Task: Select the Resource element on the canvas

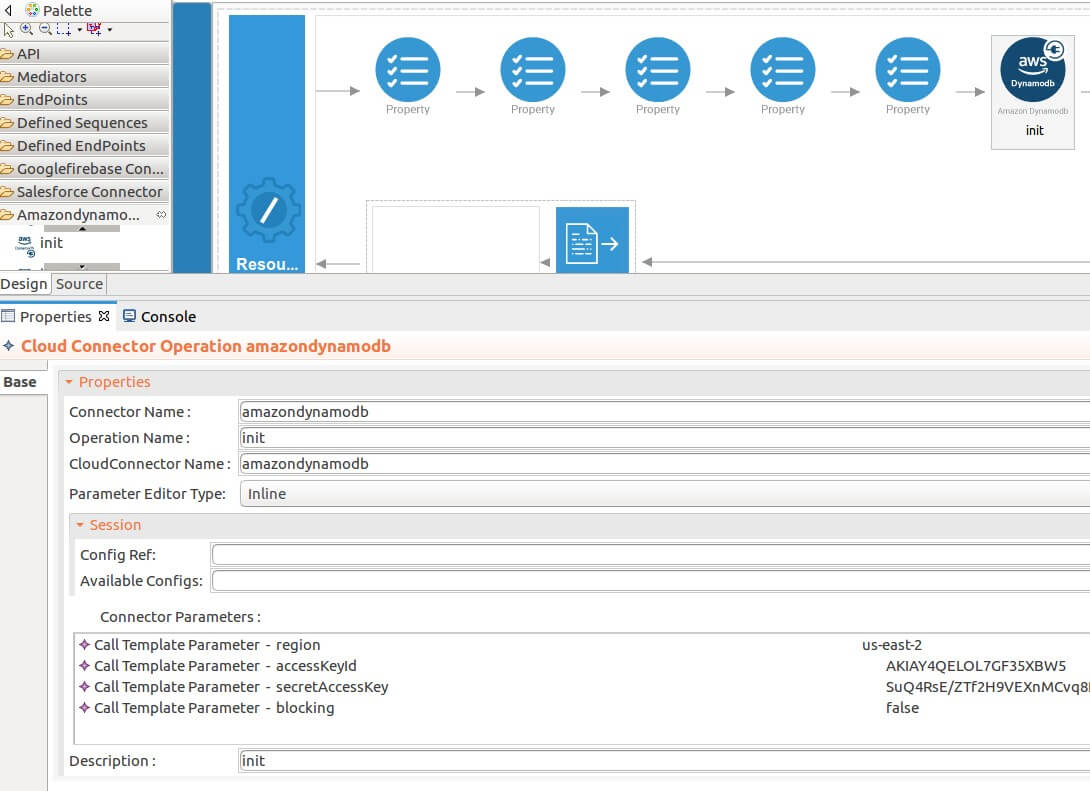Action: (x=267, y=210)
